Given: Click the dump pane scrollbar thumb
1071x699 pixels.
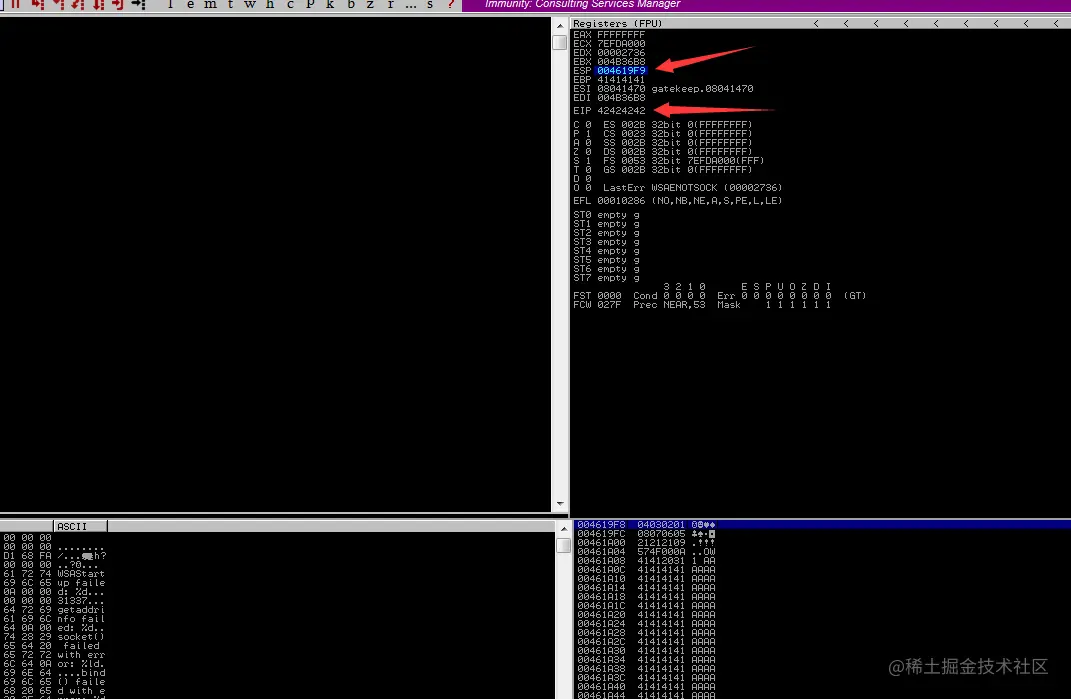Looking at the screenshot, I should coord(564,545).
